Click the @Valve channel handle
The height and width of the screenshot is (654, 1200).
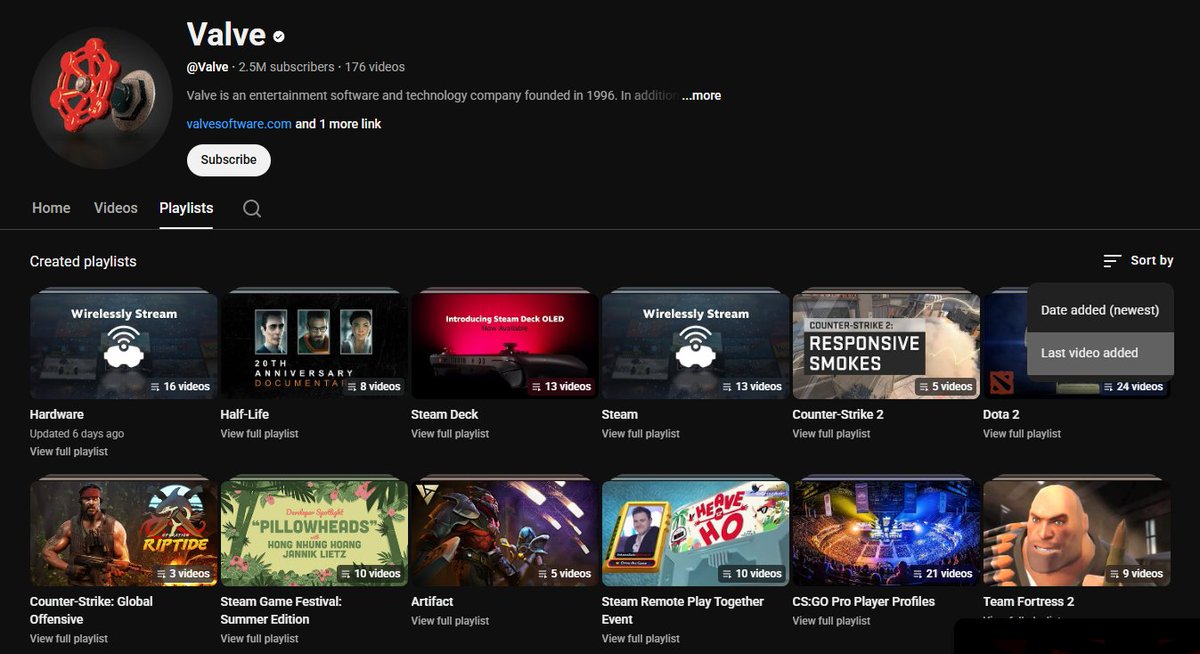pyautogui.click(x=208, y=67)
